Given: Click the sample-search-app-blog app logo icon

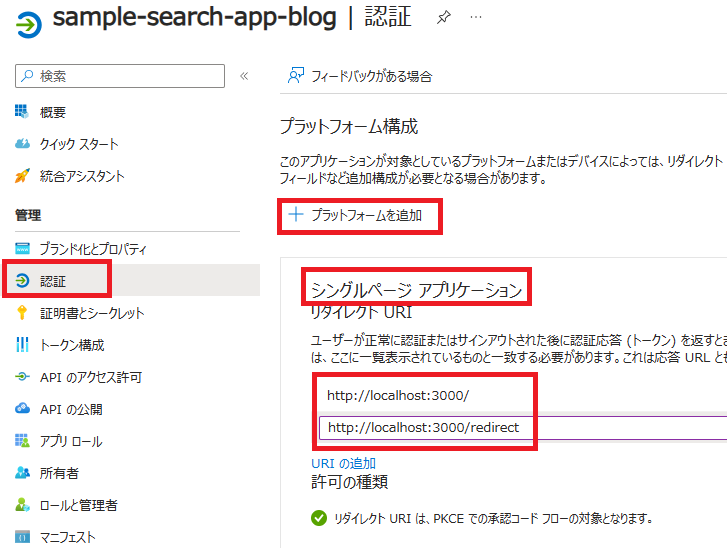Looking at the screenshot, I should click(x=29, y=24).
